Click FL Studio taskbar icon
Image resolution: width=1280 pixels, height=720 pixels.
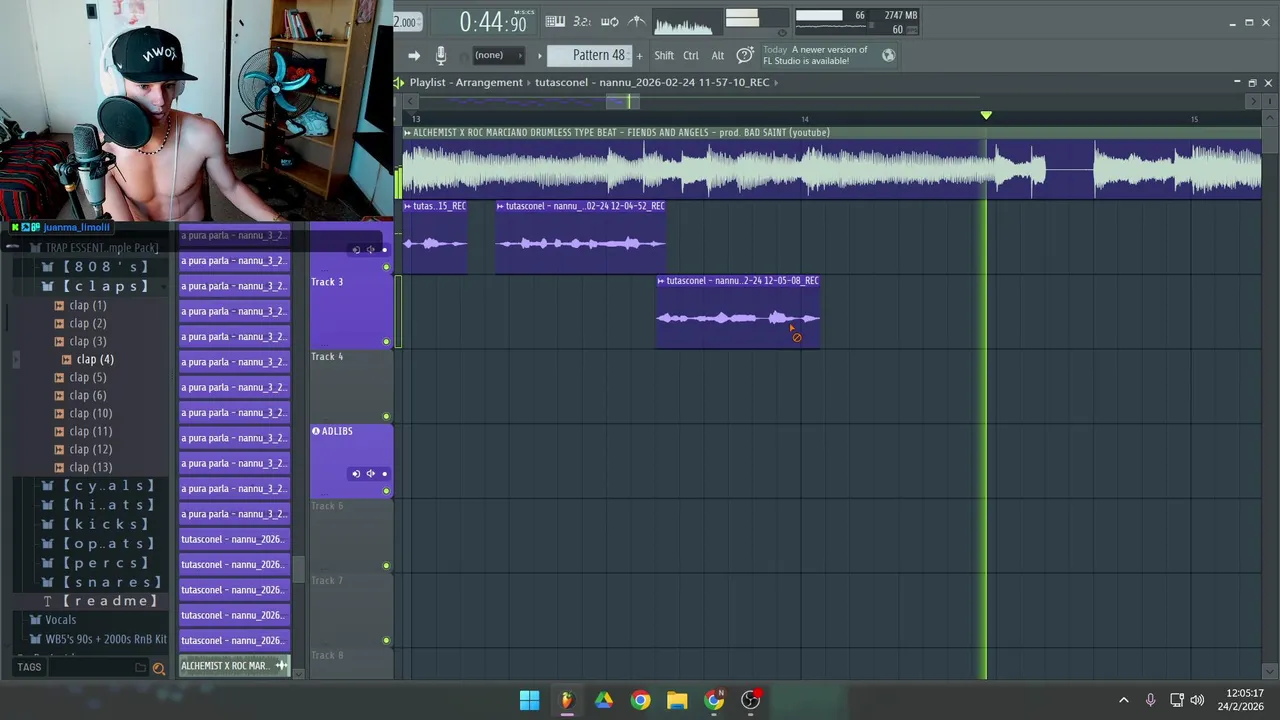coord(567,700)
